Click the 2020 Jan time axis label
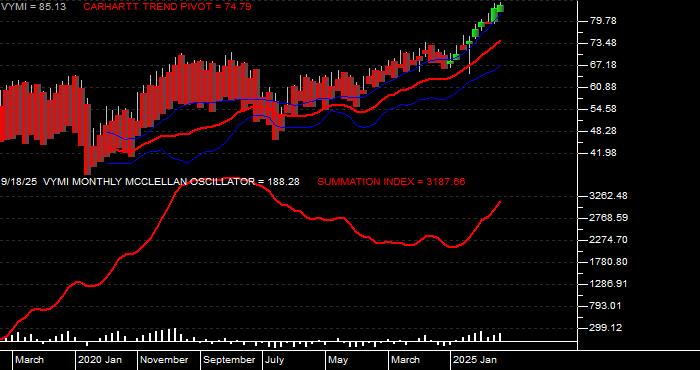Image resolution: width=700 pixels, height=370 pixels. click(100, 360)
